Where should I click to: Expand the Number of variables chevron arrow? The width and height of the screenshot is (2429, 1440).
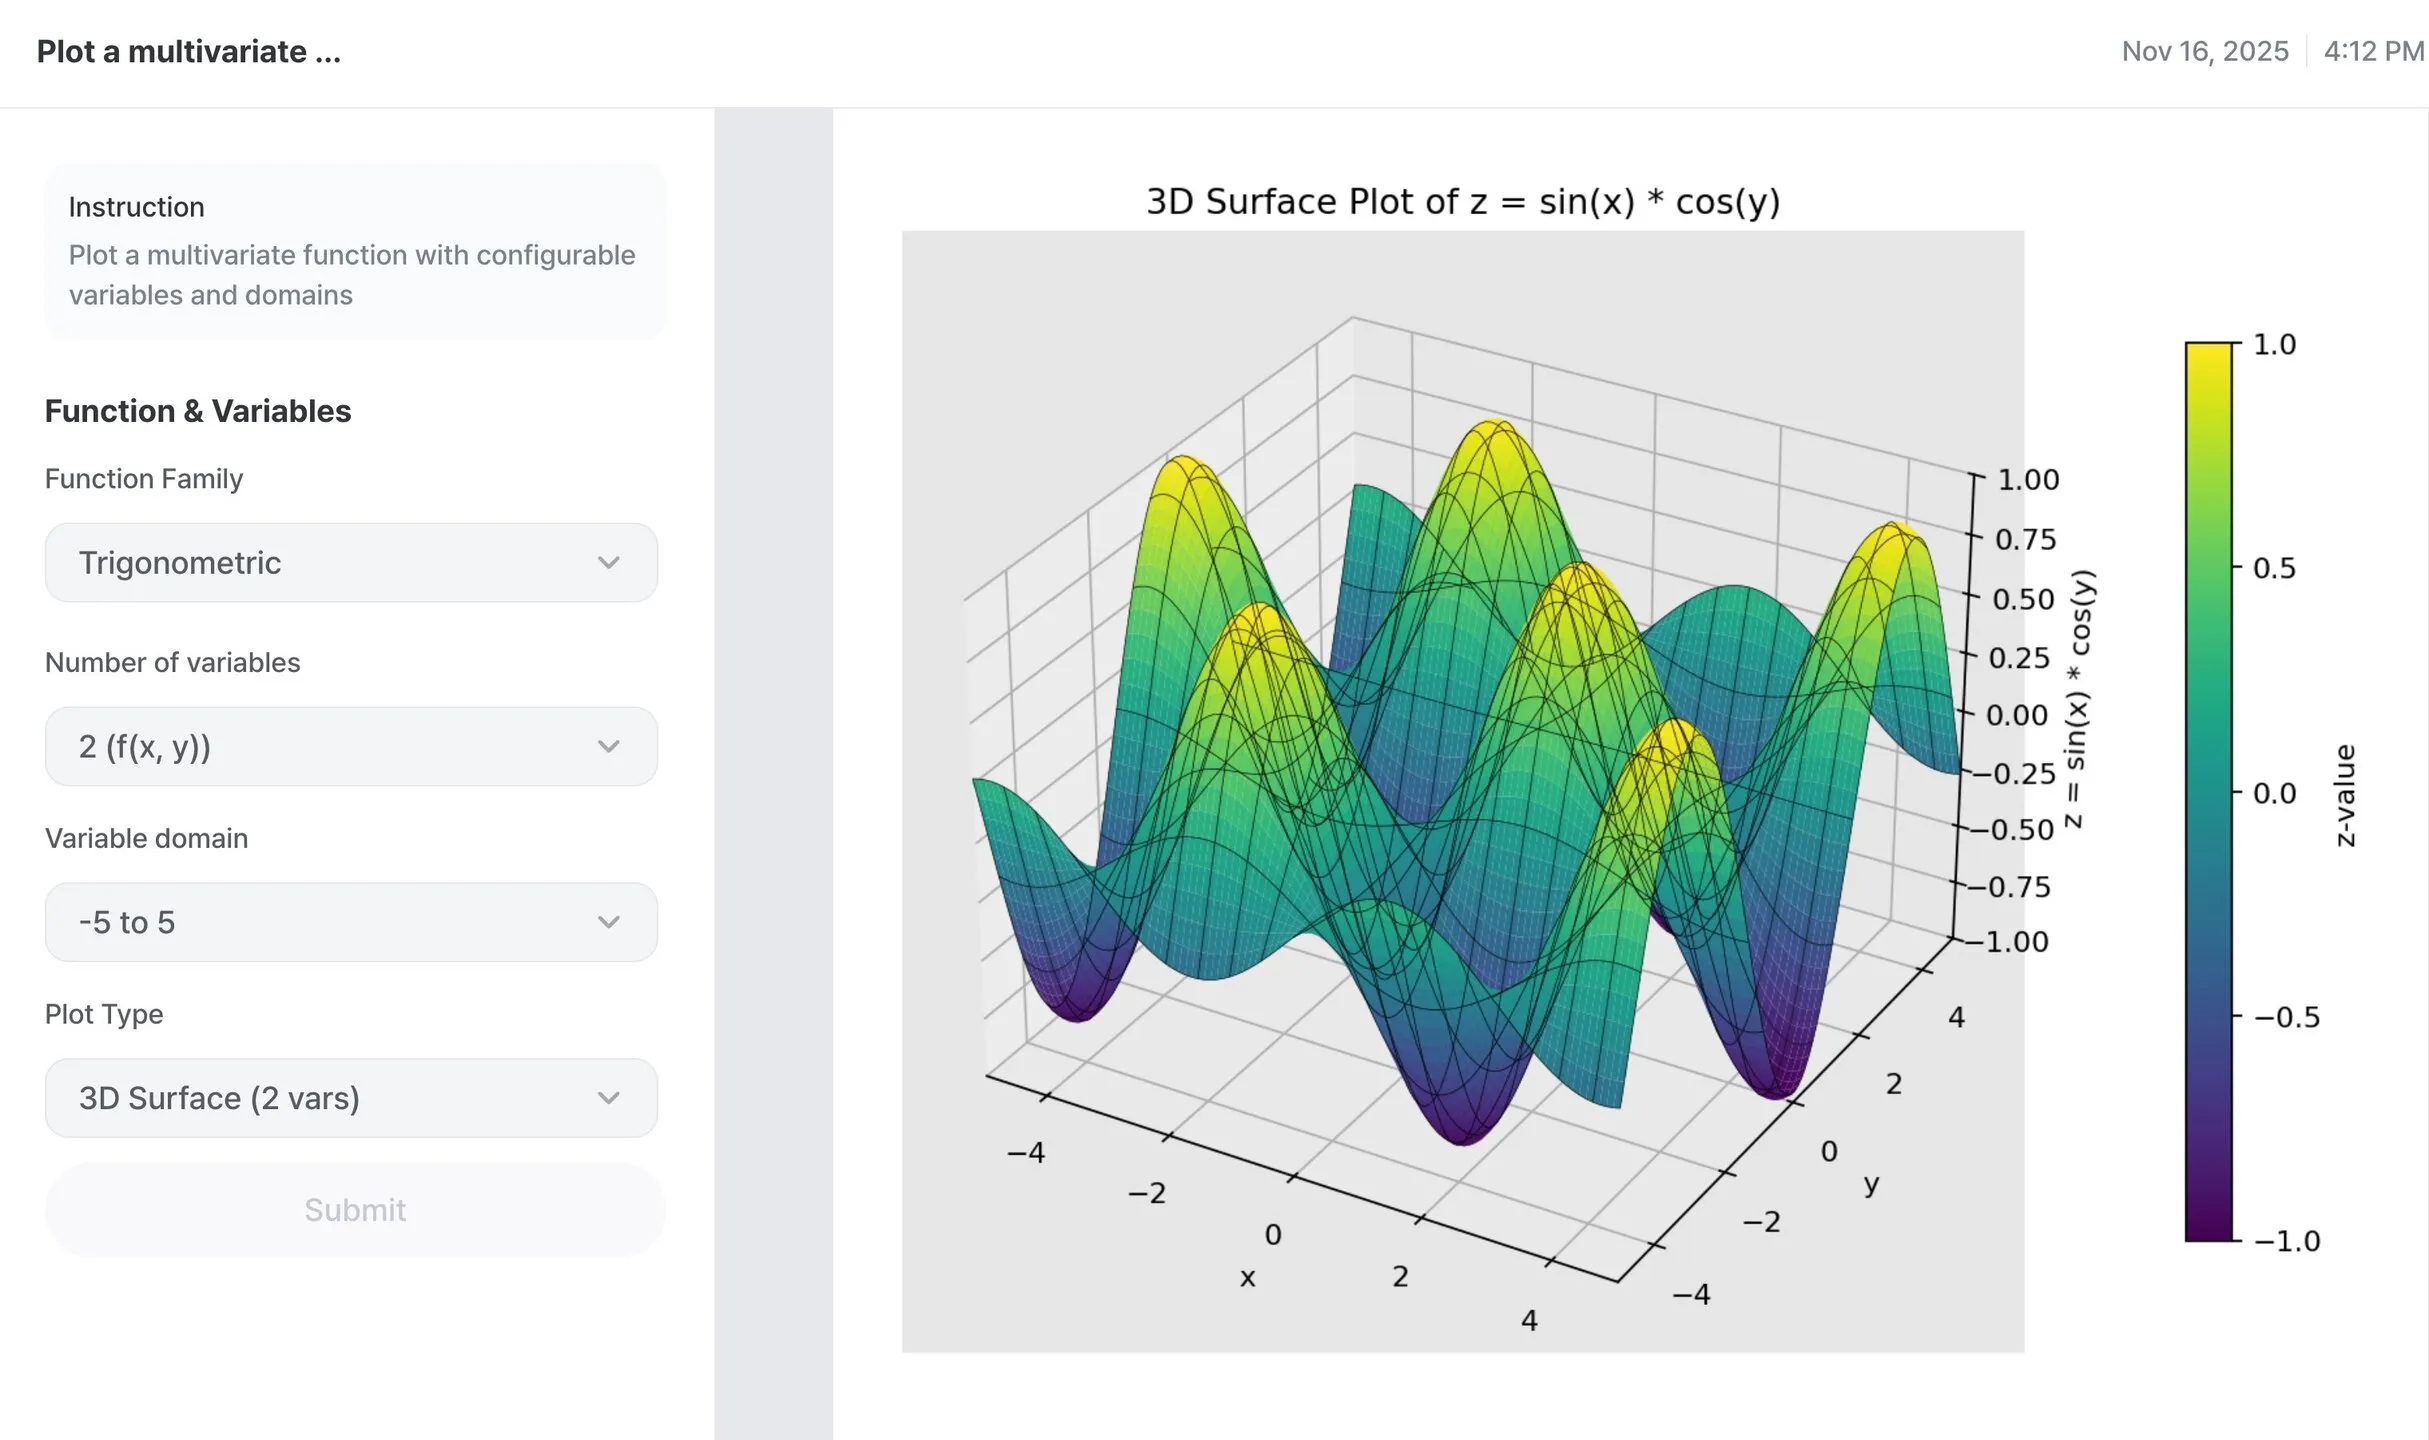pos(611,746)
